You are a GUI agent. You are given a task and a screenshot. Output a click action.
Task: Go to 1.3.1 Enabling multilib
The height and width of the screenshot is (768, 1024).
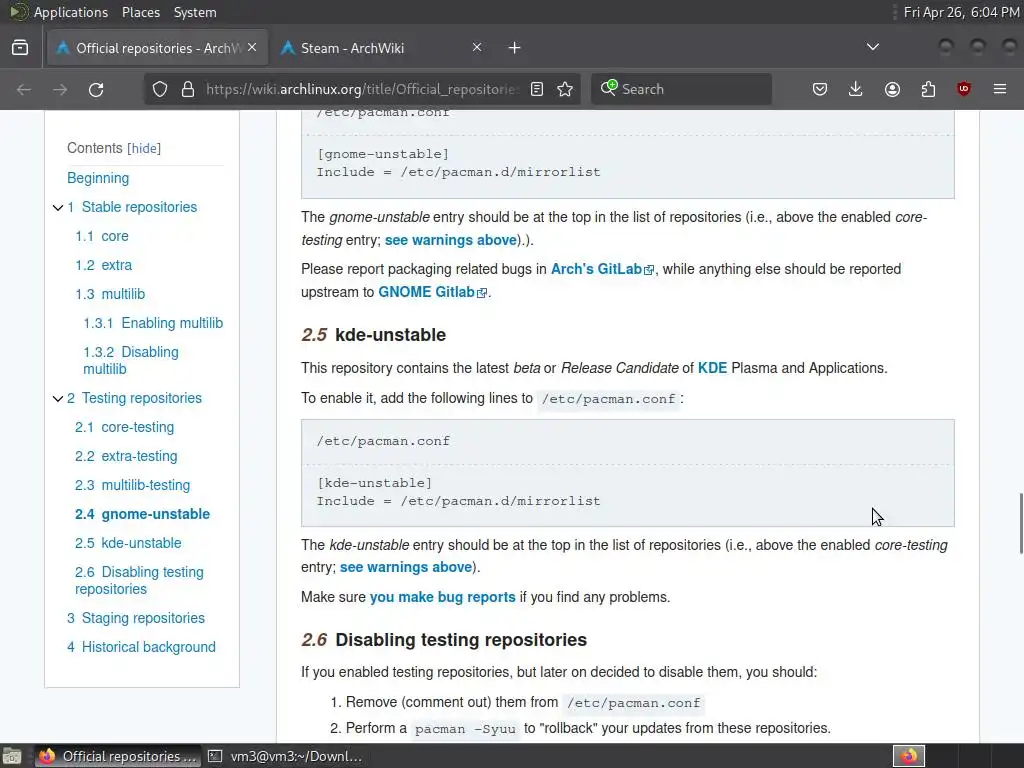pos(153,323)
